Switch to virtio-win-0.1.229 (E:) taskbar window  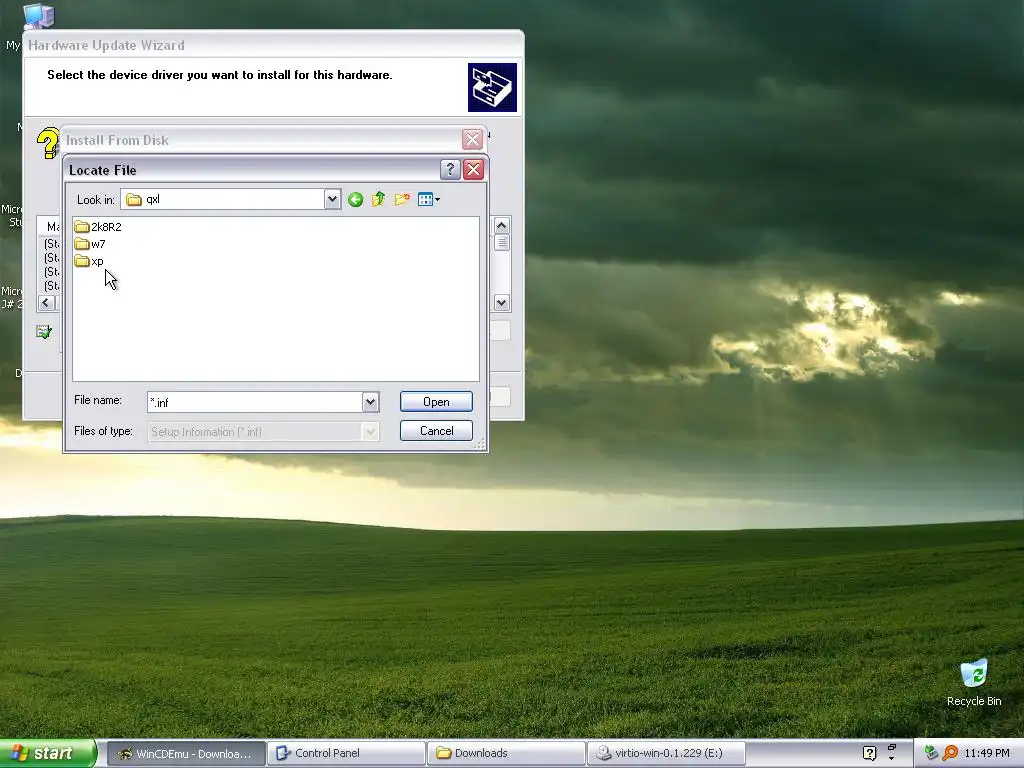tap(666, 754)
